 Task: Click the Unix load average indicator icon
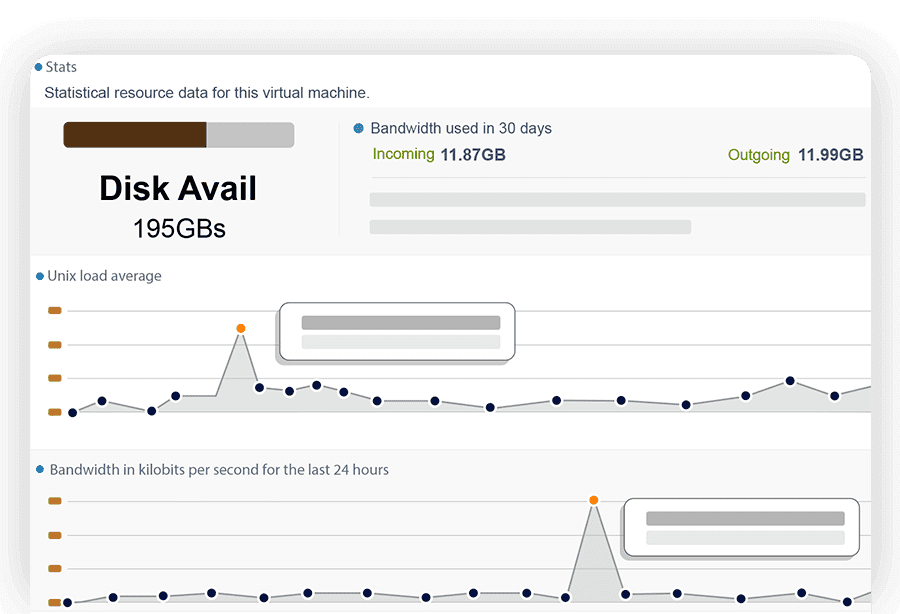point(39,276)
